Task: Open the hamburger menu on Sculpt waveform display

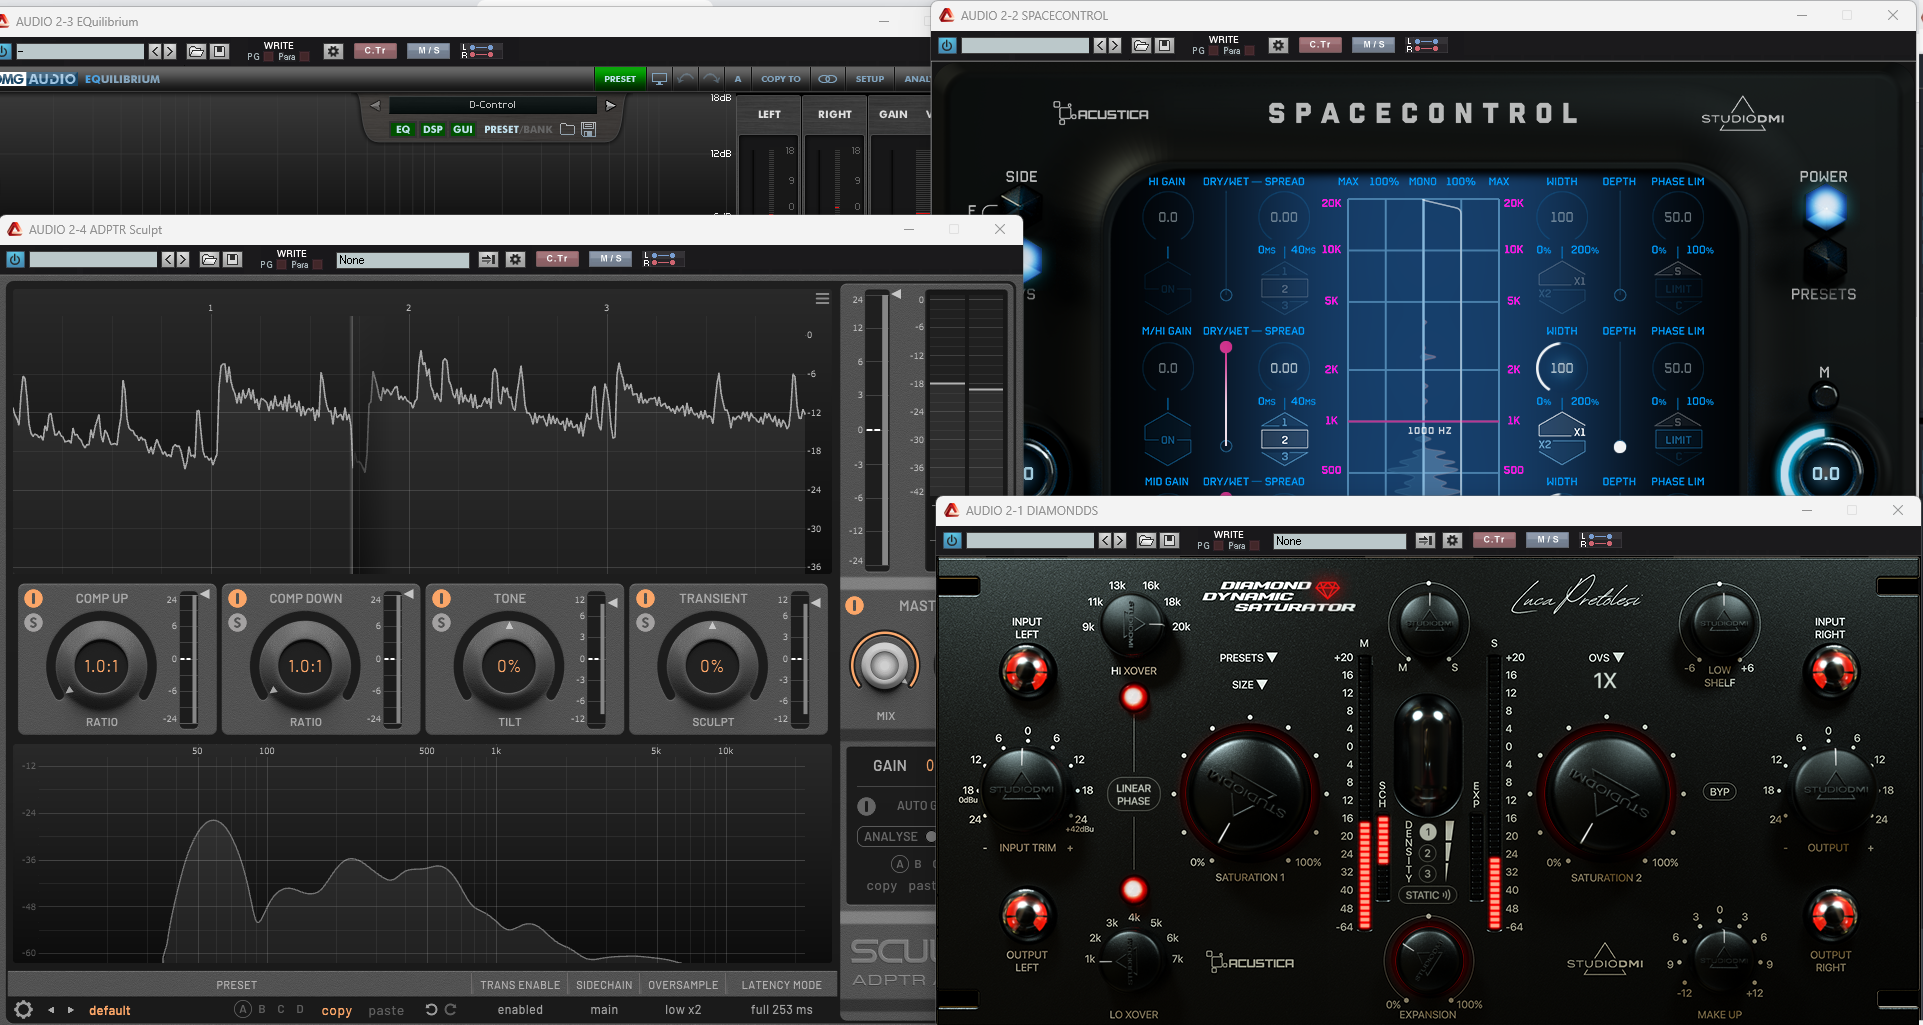Action: (822, 299)
